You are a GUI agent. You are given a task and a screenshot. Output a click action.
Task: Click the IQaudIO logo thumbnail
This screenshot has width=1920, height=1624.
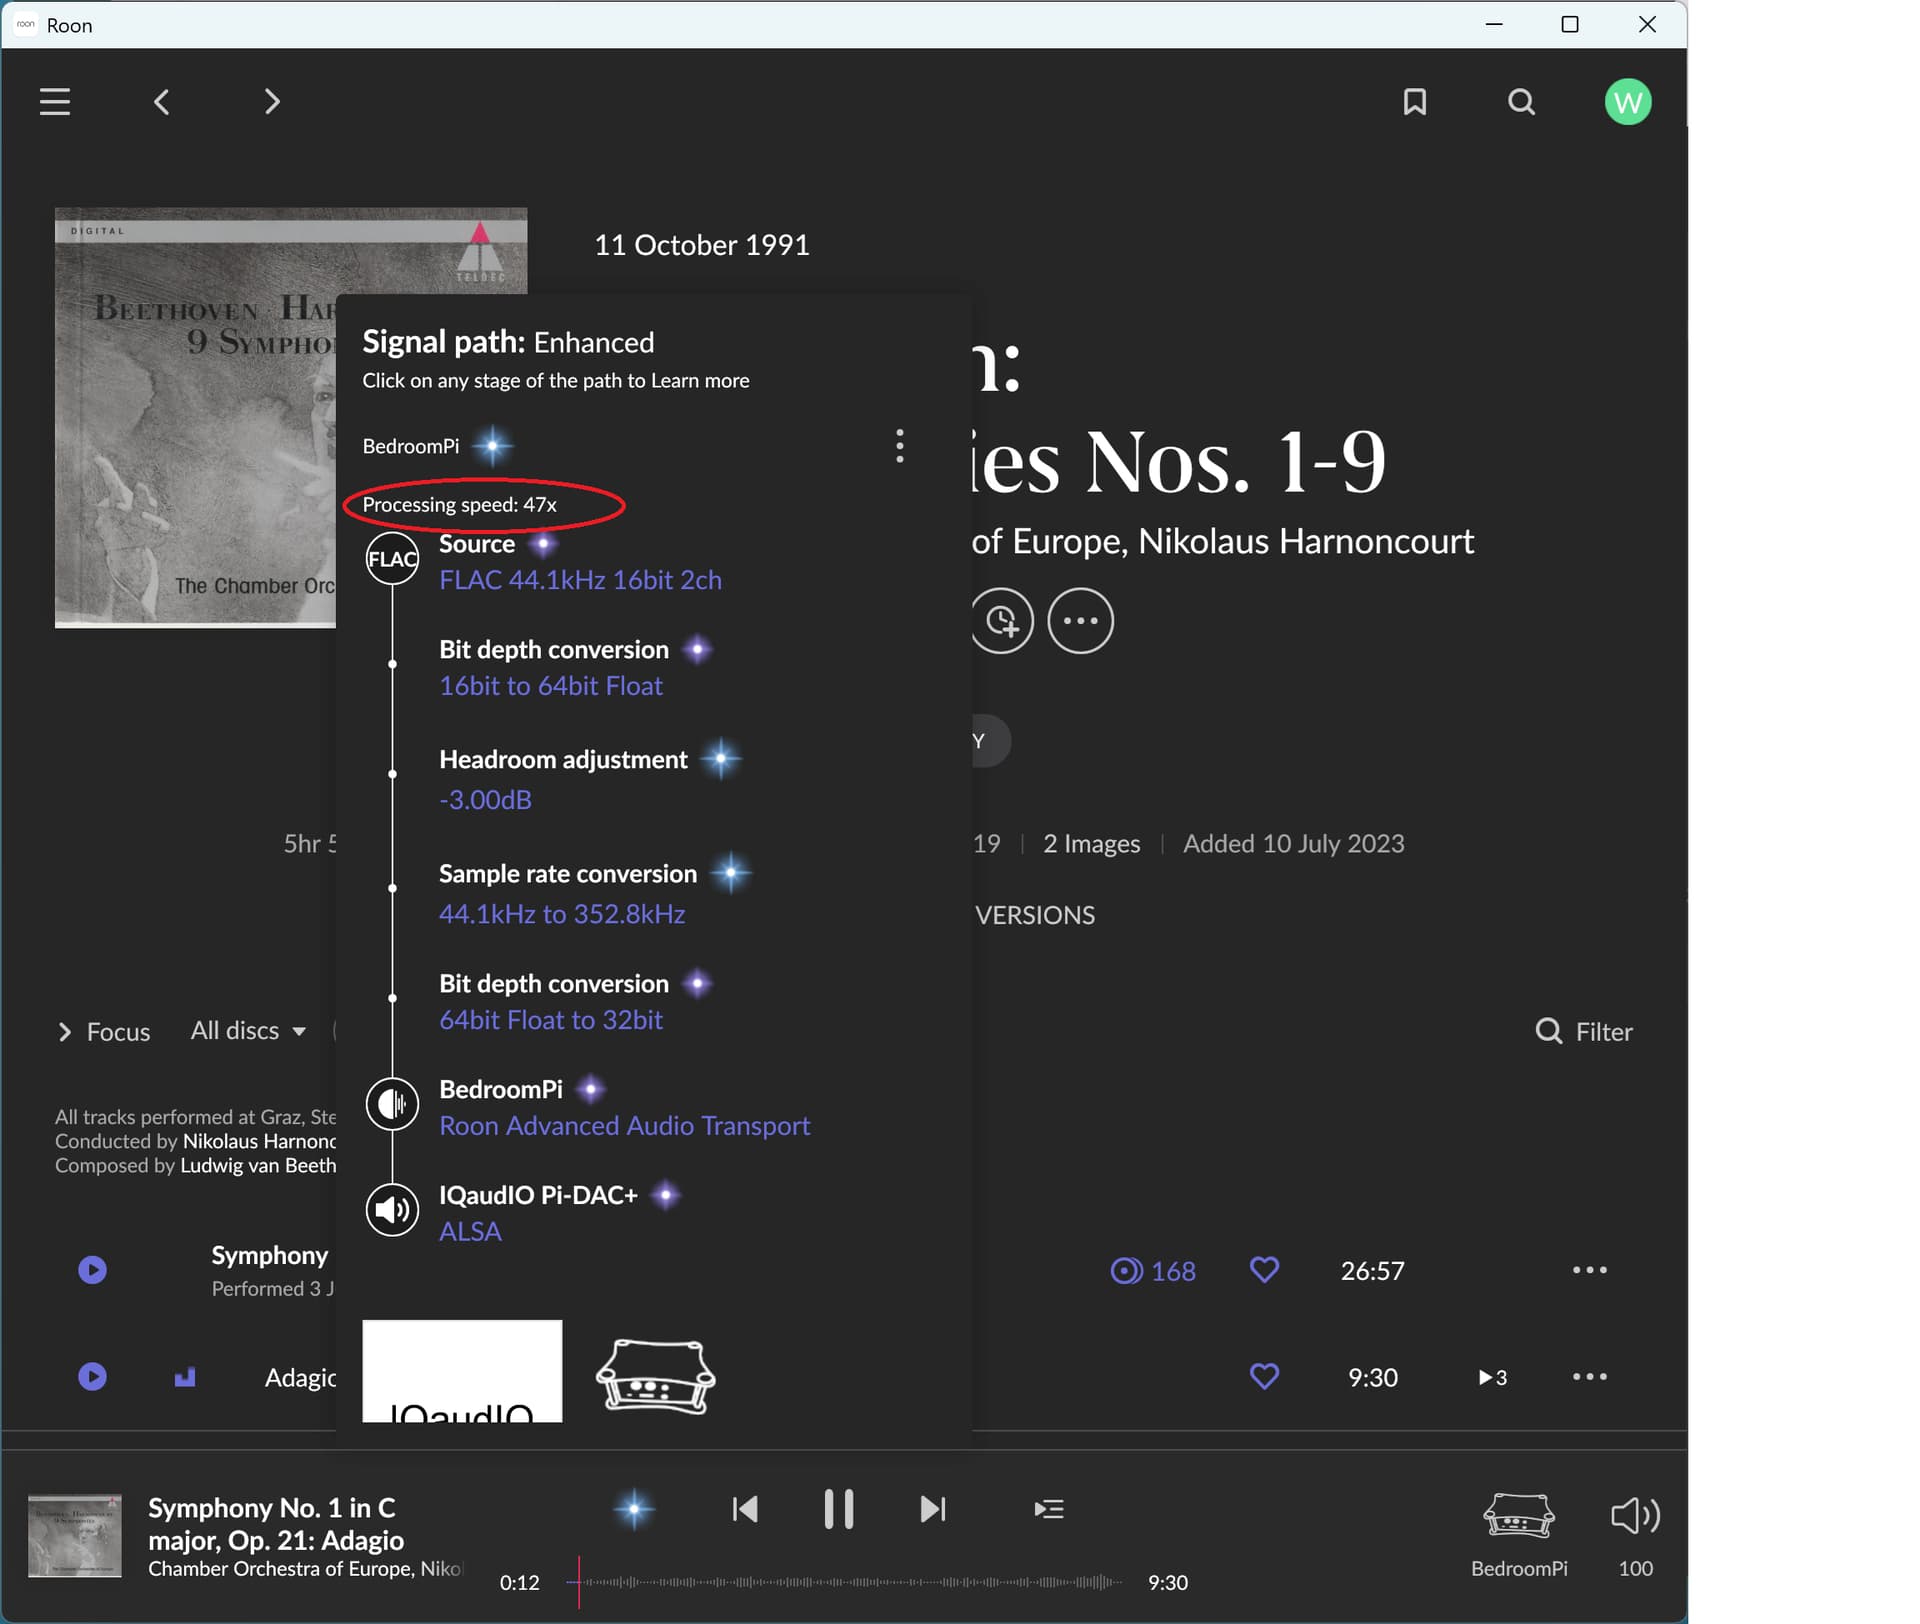point(462,1371)
